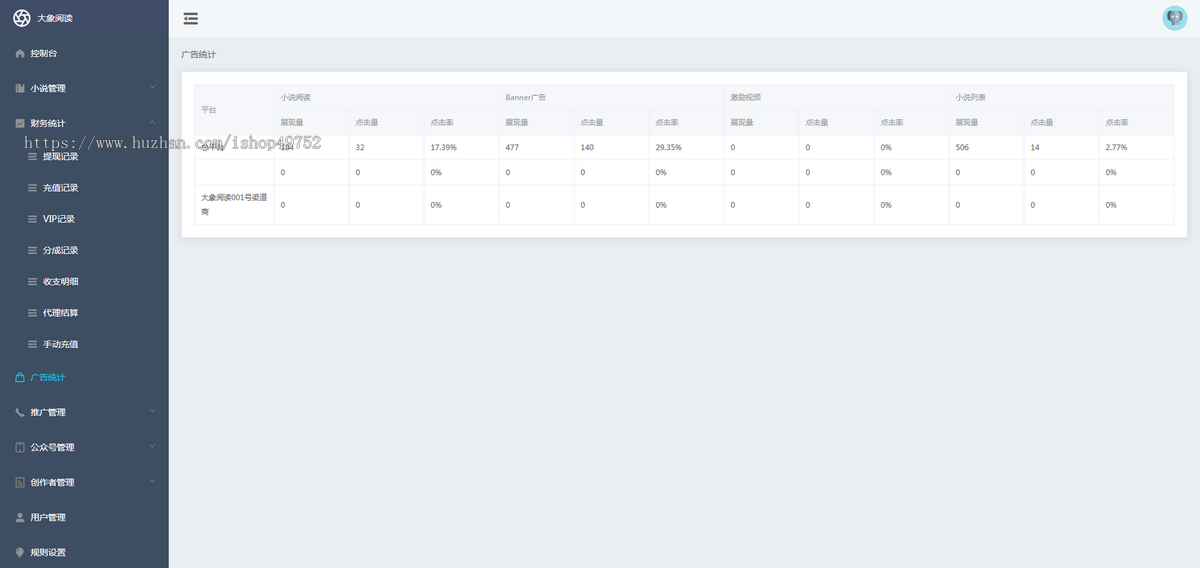Click the 广告统计 page title above table
This screenshot has width=1200, height=568.
[x=198, y=54]
